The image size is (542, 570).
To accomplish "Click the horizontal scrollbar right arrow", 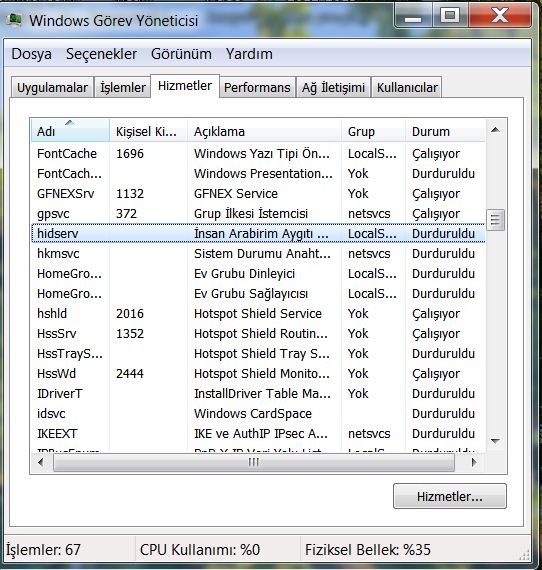I will click(473, 462).
